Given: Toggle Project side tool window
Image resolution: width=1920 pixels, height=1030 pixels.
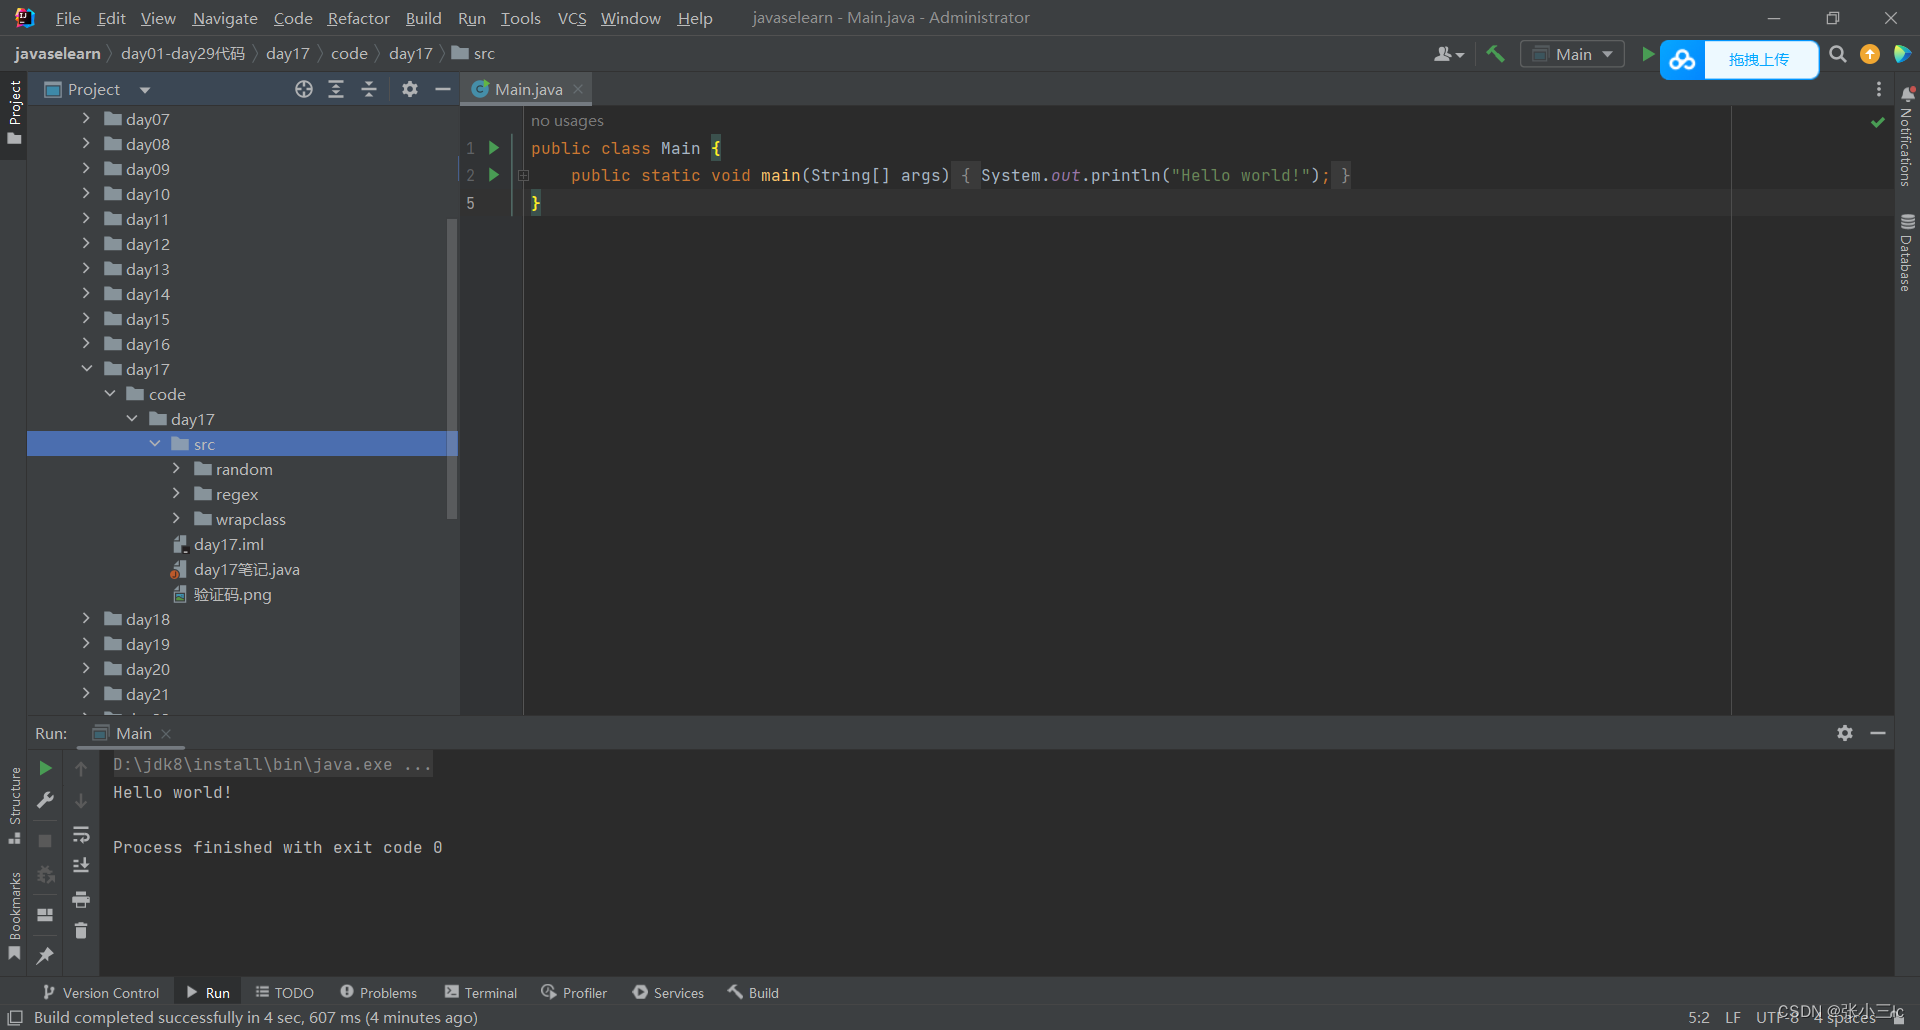Looking at the screenshot, I should 14,112.
